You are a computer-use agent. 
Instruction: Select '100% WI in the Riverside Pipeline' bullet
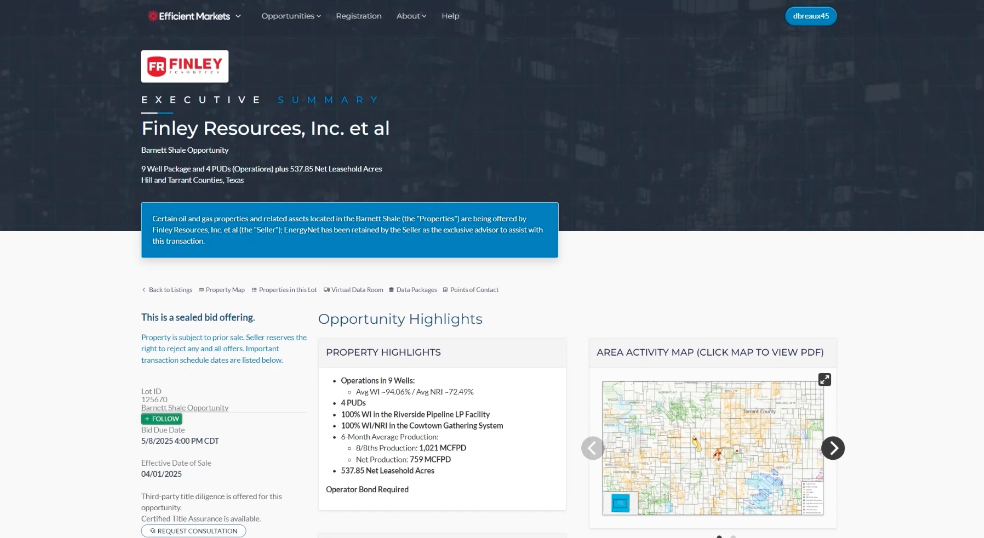(415, 414)
